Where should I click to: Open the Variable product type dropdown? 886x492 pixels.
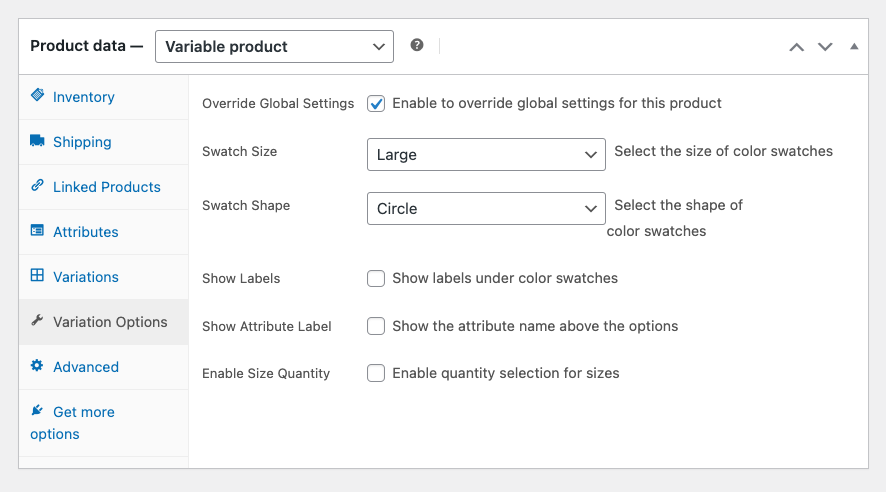[x=275, y=46]
